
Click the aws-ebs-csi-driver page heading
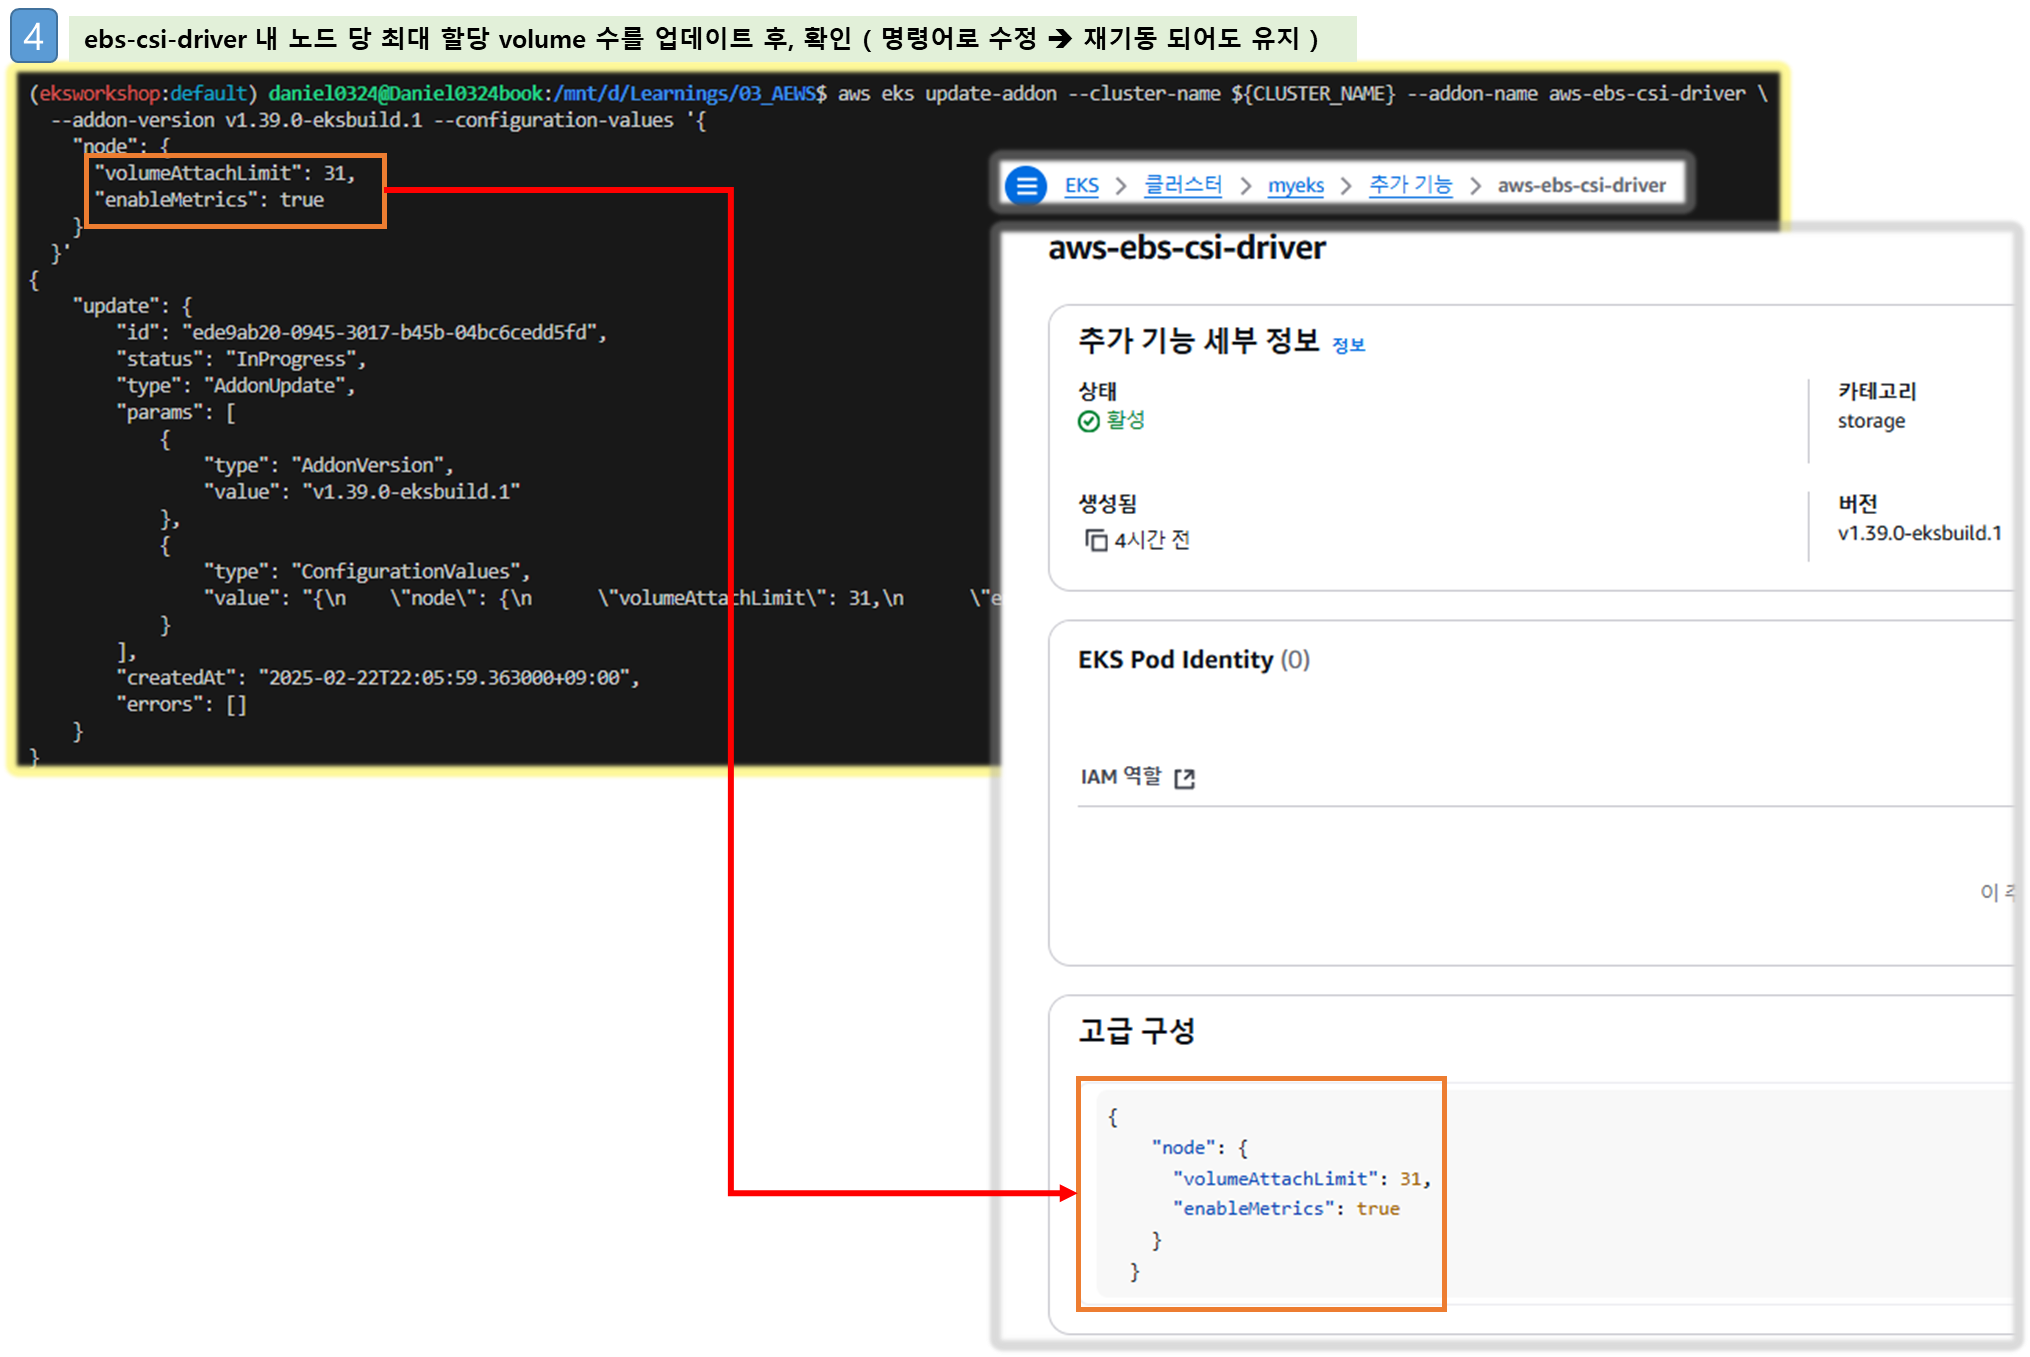pyautogui.click(x=1186, y=247)
